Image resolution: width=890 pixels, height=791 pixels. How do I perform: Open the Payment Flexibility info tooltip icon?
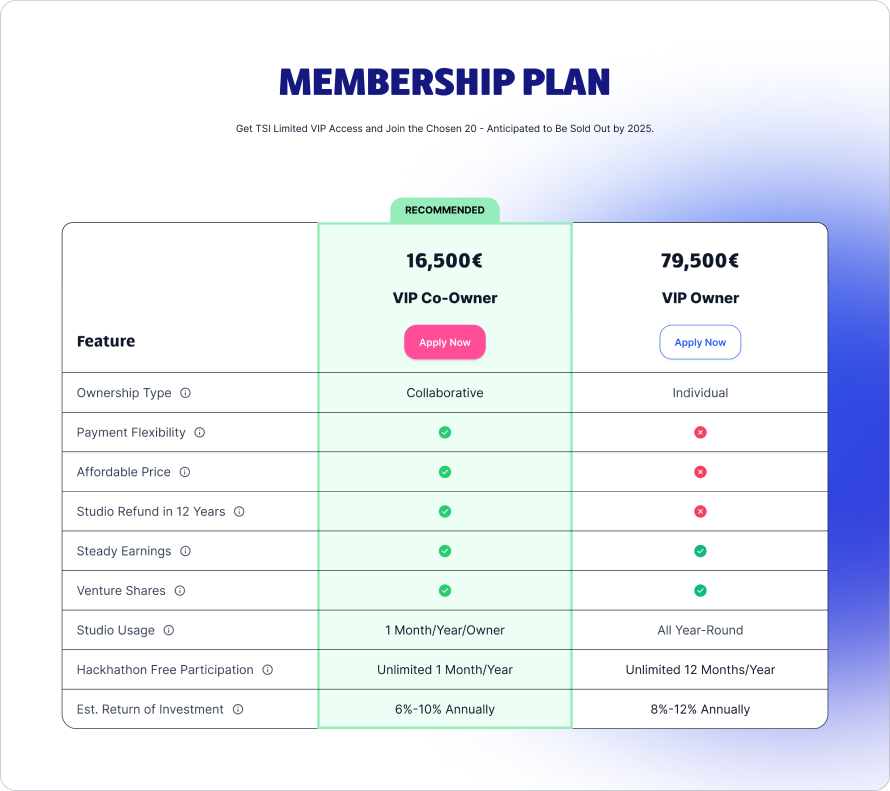tap(200, 432)
